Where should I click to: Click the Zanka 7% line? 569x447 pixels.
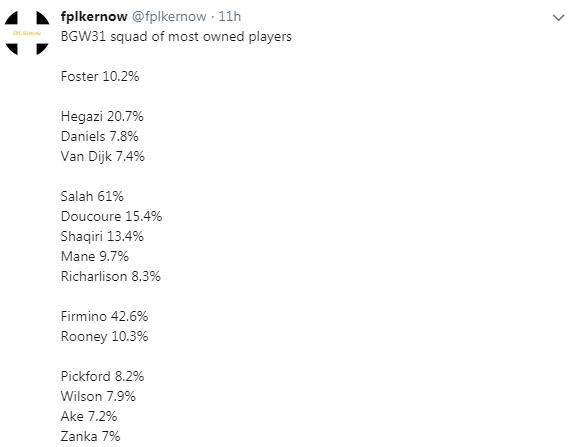[x=90, y=436]
